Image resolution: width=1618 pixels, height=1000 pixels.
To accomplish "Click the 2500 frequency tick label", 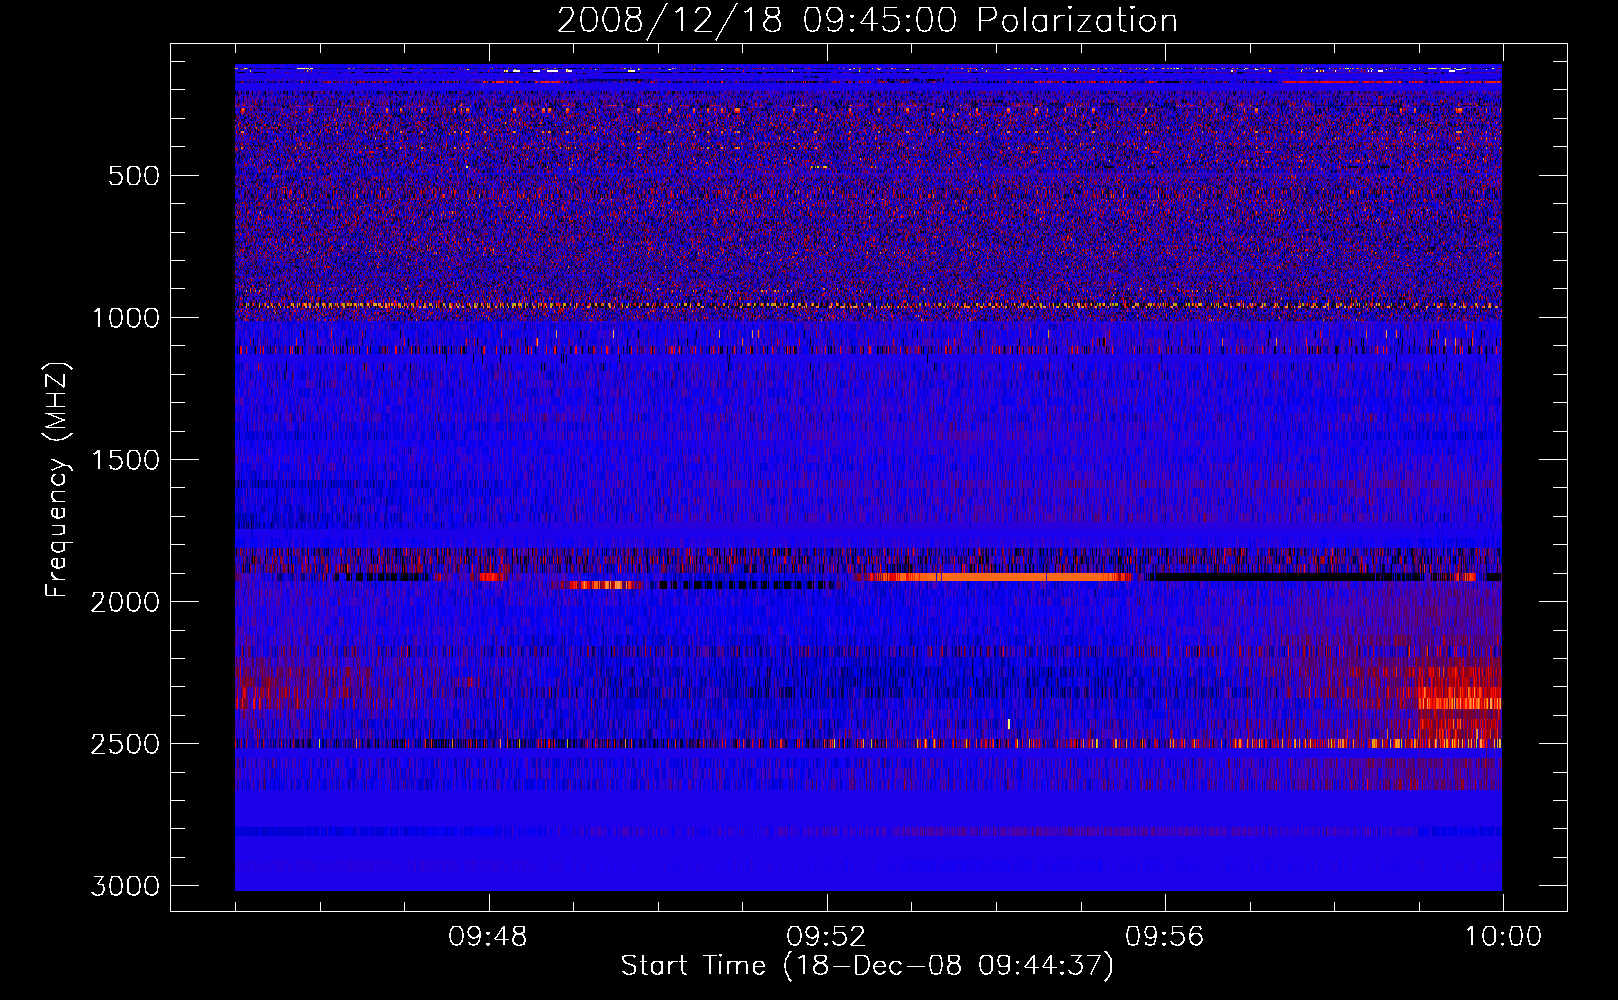I will (x=125, y=744).
